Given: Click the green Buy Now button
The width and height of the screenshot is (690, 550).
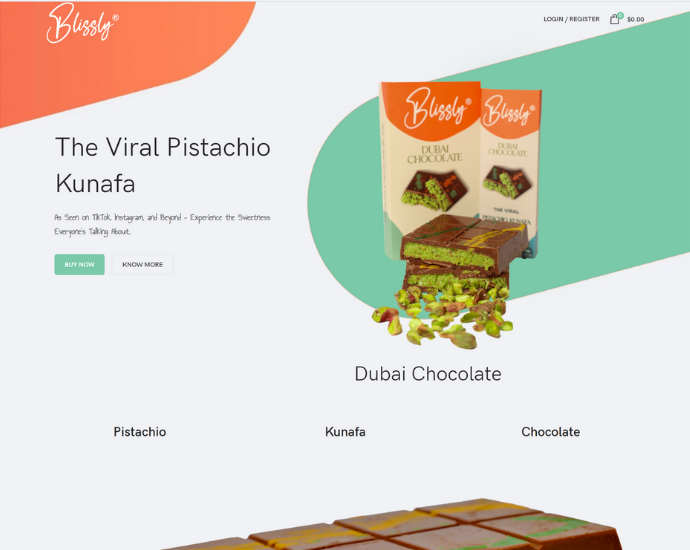Looking at the screenshot, I should pyautogui.click(x=80, y=264).
